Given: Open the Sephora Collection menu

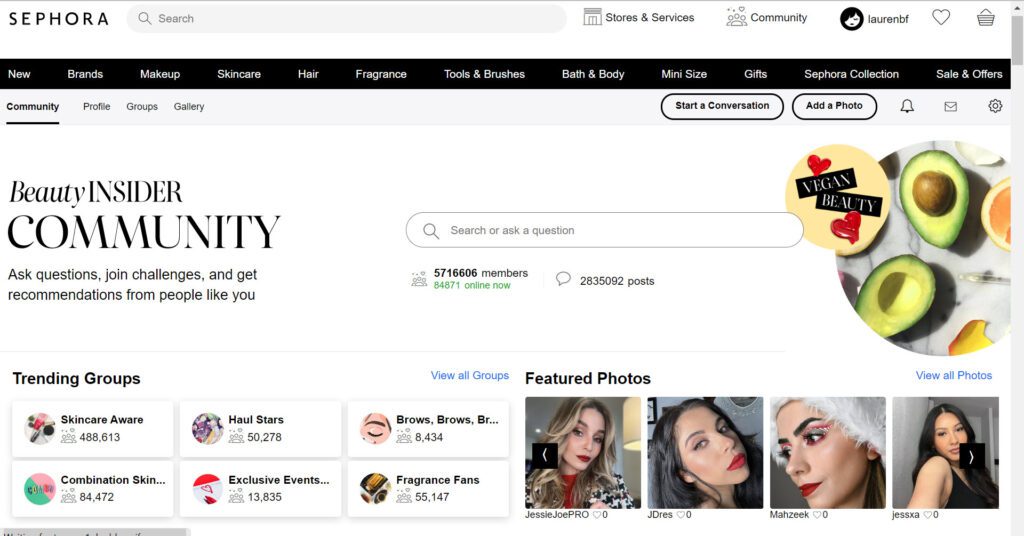Looking at the screenshot, I should [x=852, y=74].
